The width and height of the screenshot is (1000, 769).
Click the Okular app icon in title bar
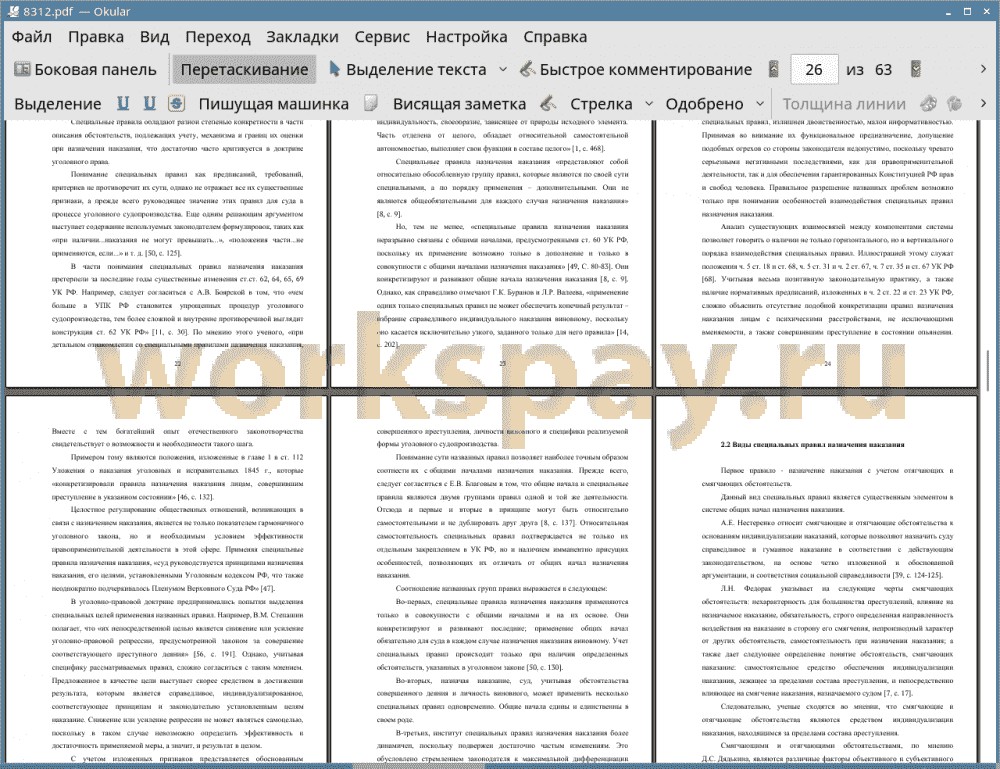tap(12, 11)
